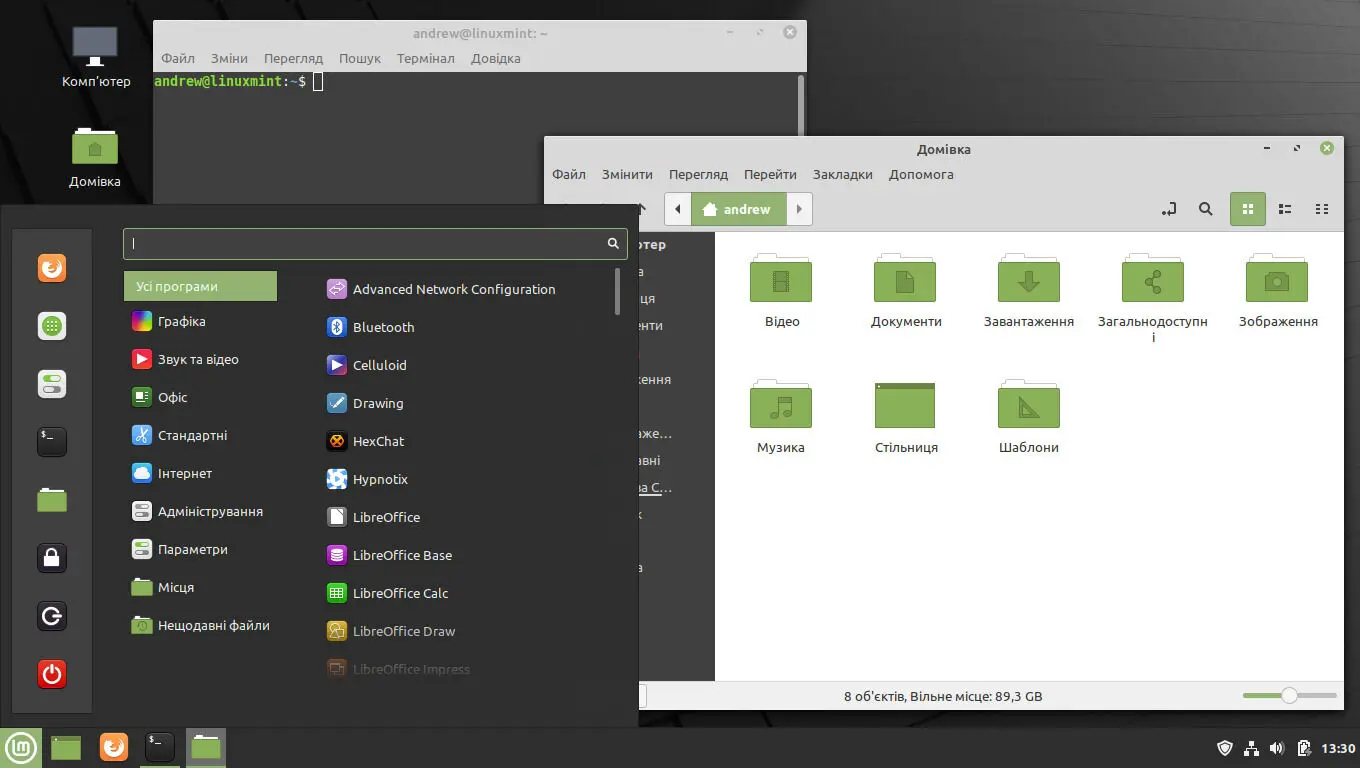Open search in the file manager toolbar
Screen dimensions: 1360x768
coord(1205,209)
